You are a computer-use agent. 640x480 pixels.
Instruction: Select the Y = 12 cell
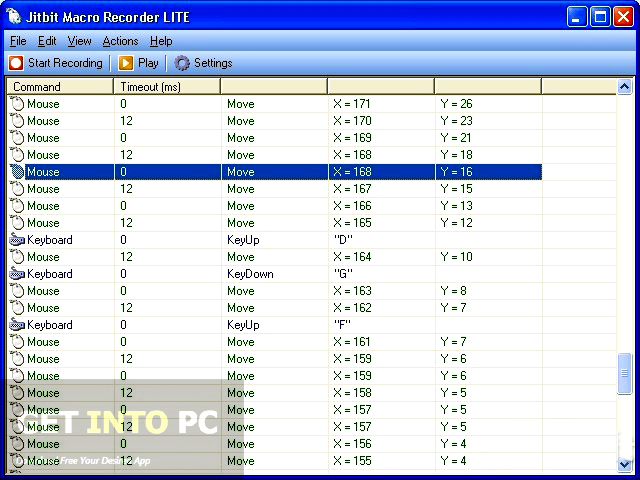(x=456, y=223)
